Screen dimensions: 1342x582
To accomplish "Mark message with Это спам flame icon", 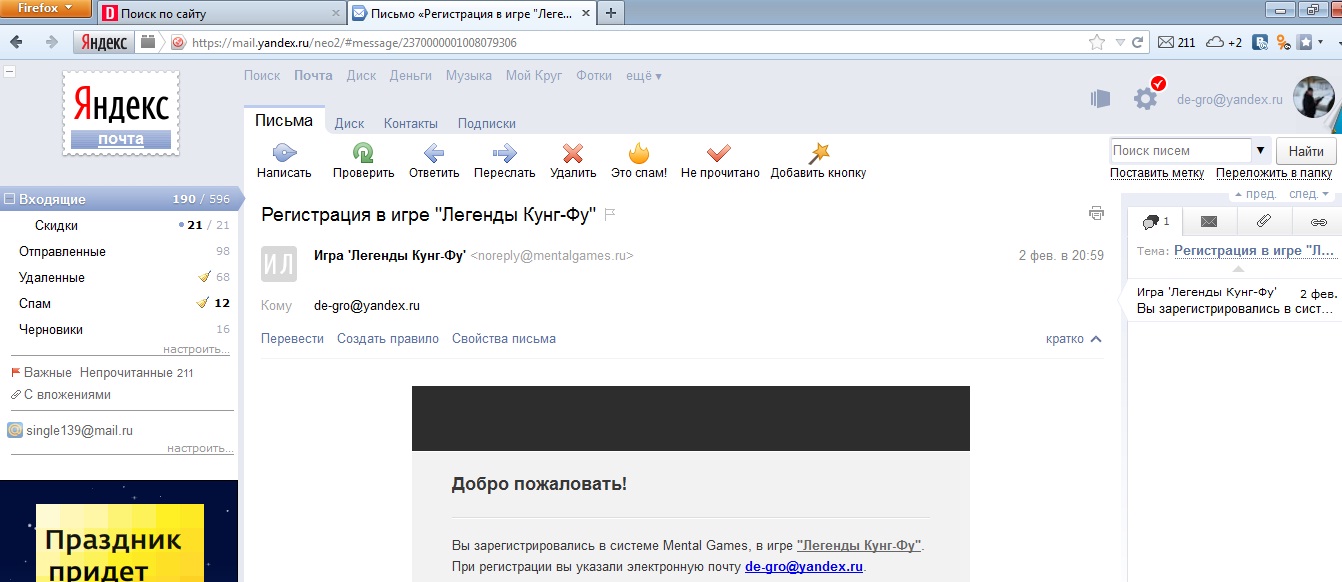I will [639, 153].
